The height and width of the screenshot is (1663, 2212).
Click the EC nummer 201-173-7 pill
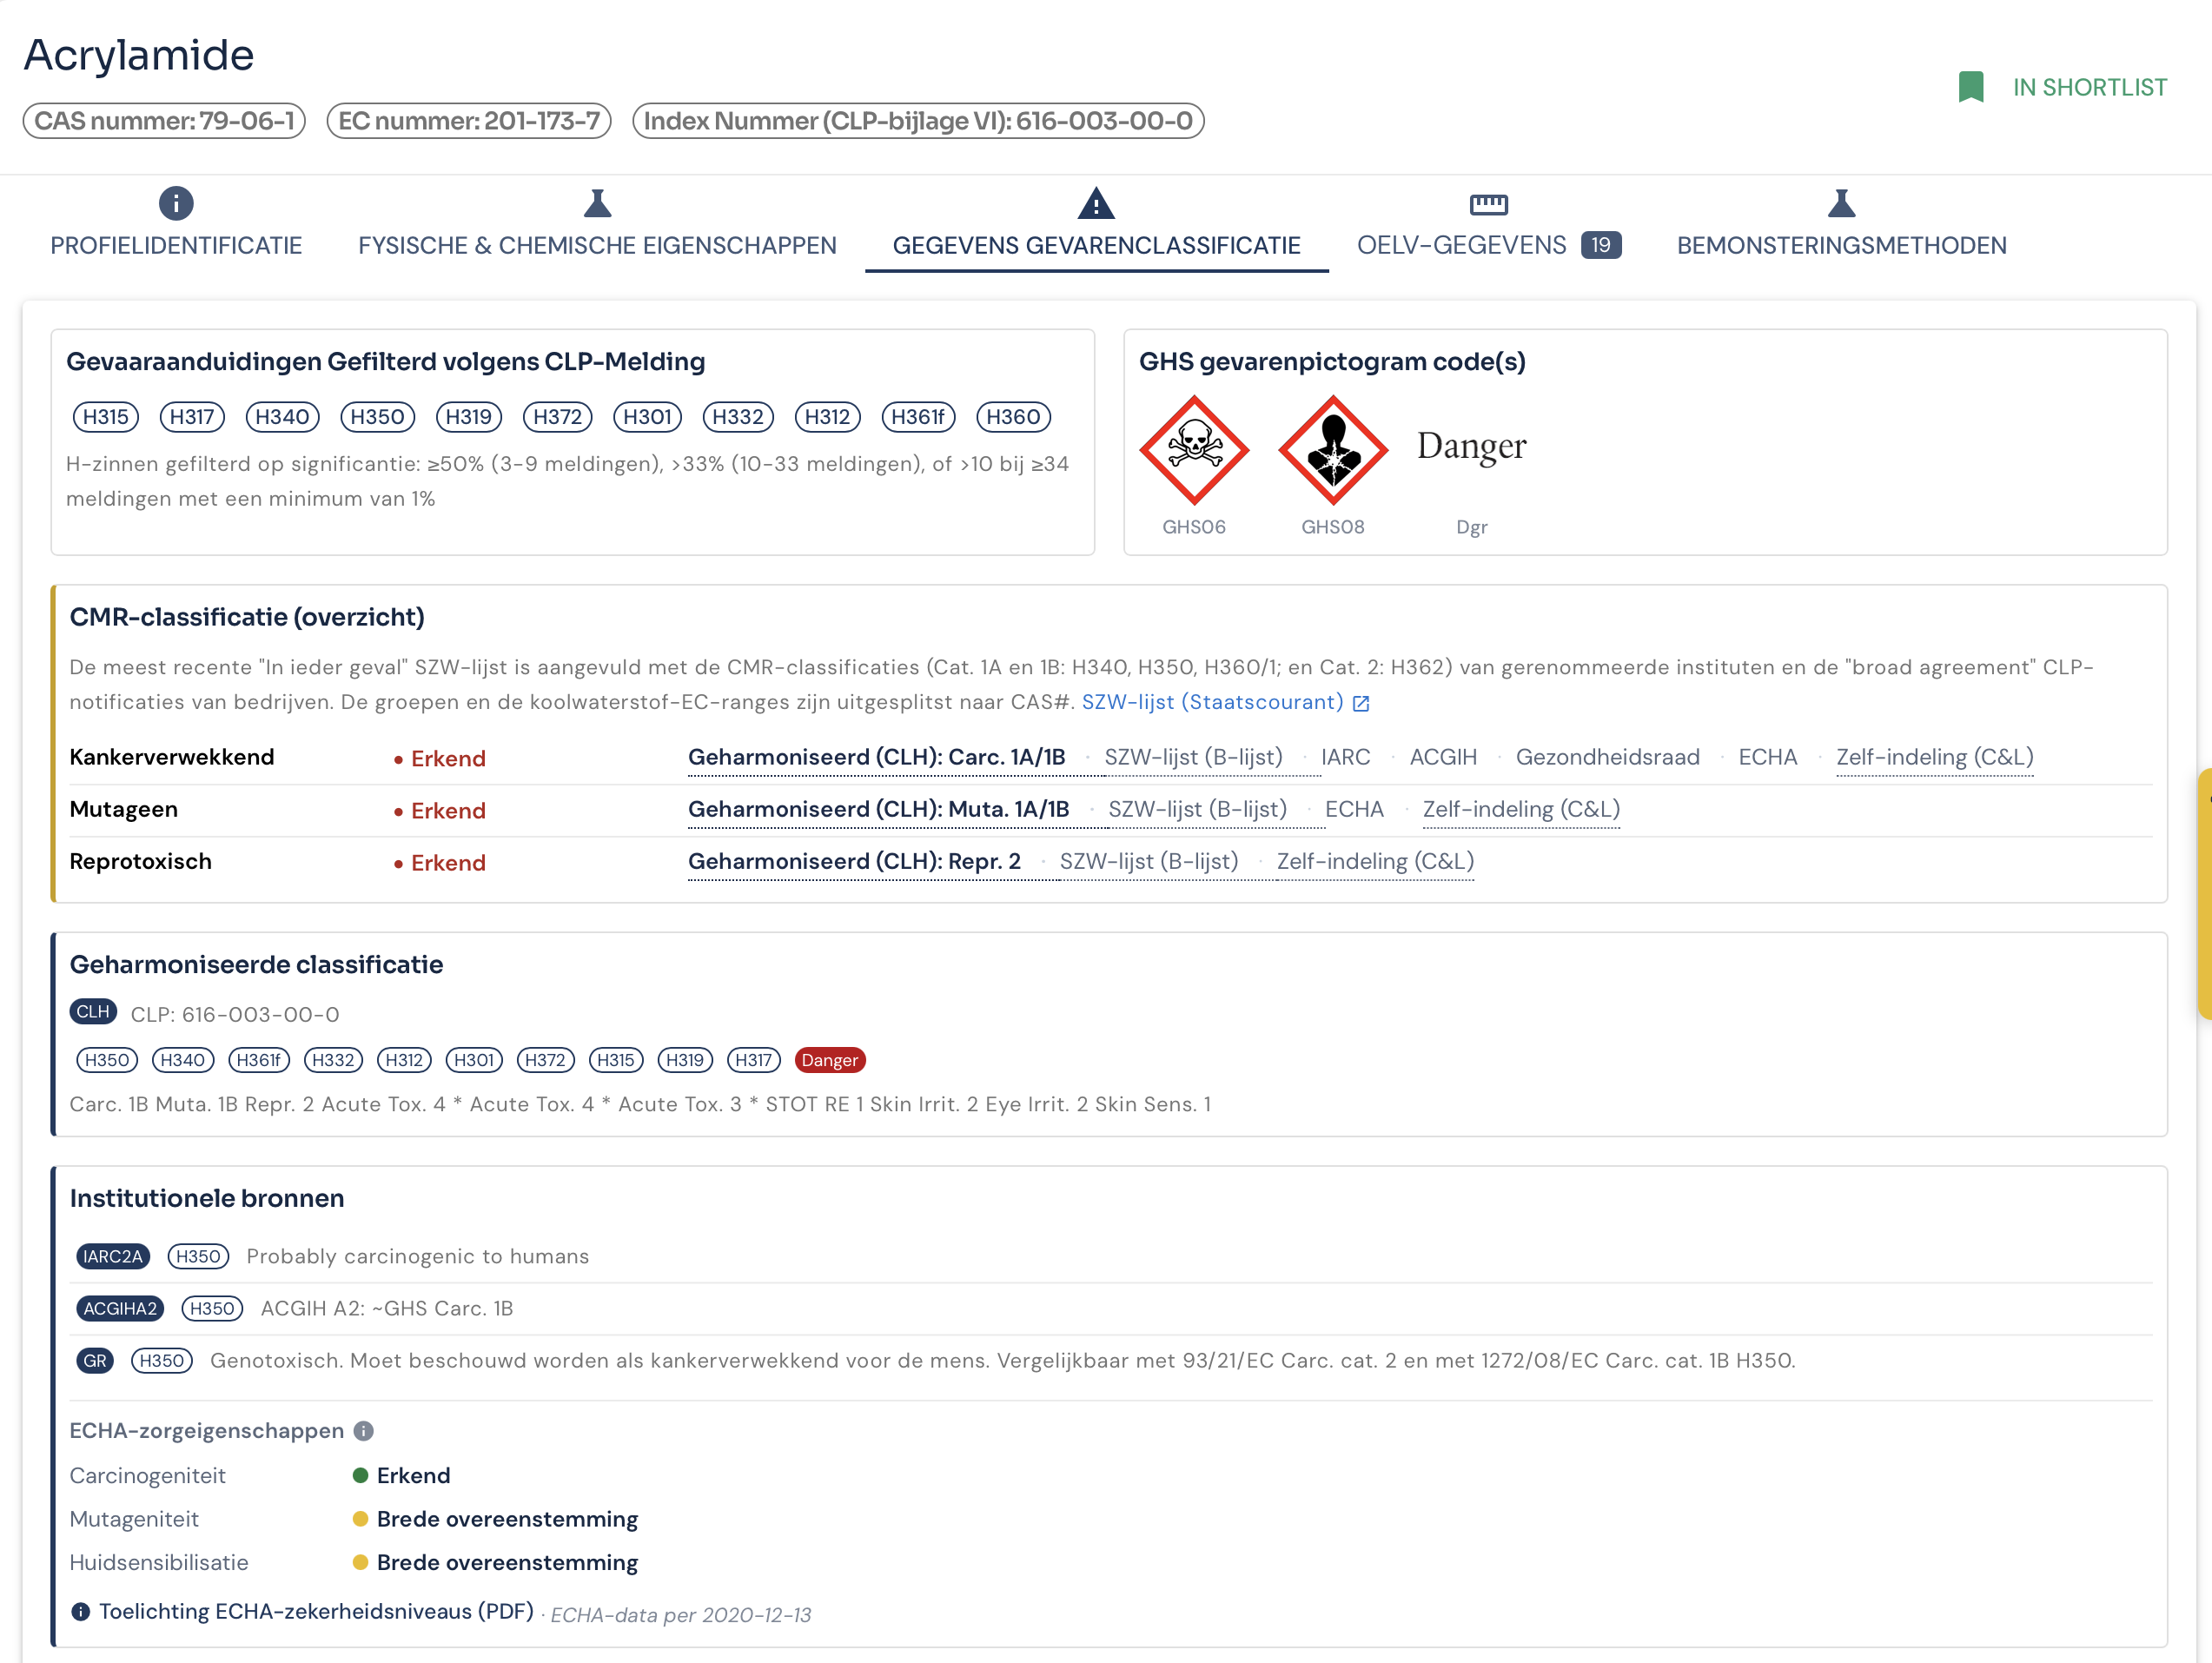tap(469, 121)
